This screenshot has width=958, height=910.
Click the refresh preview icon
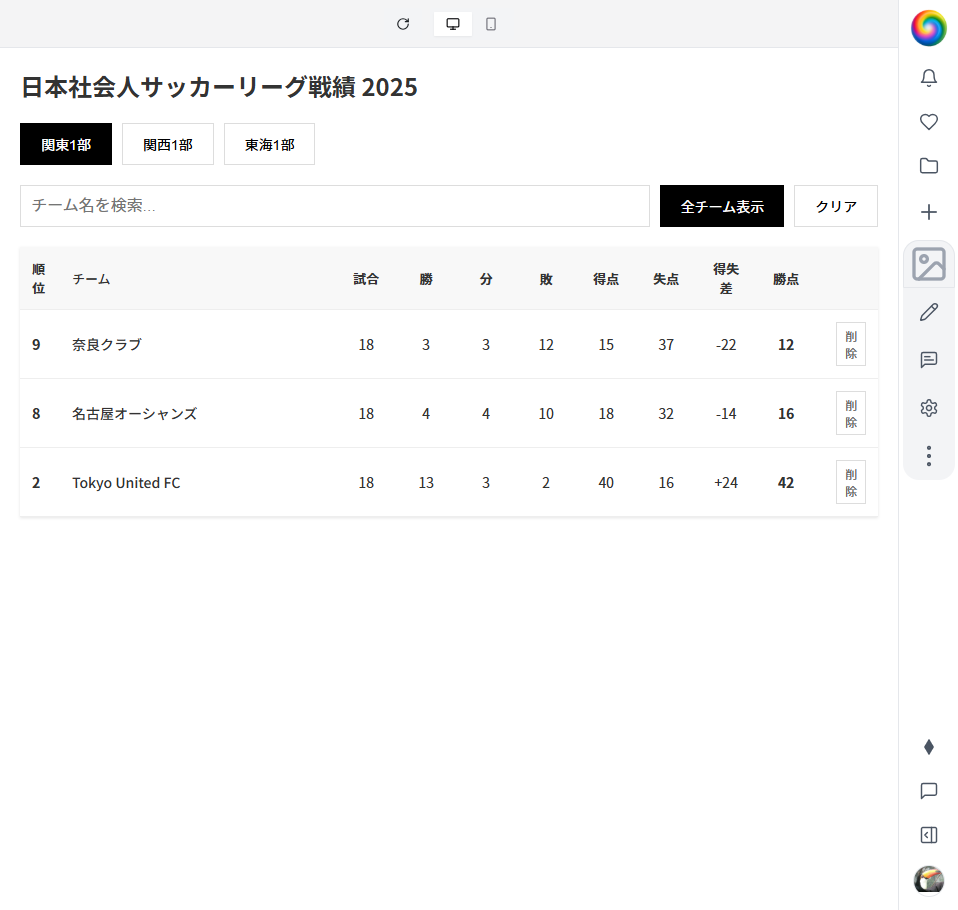point(403,24)
